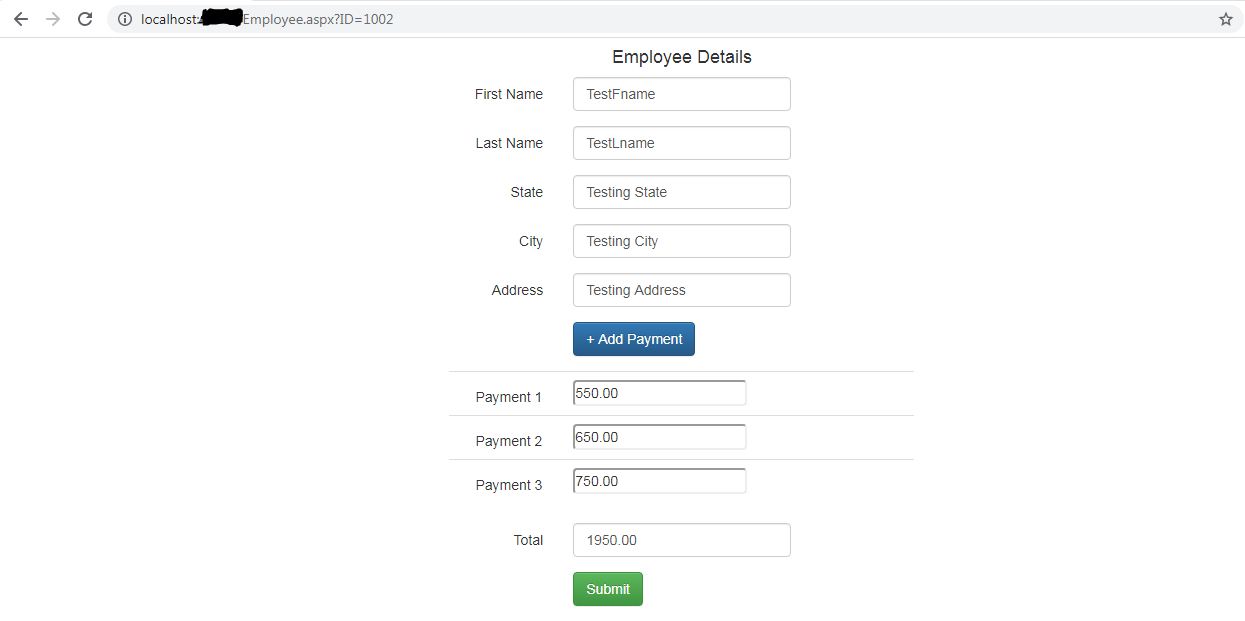Select the Payment 2 amount box
This screenshot has height=621, width=1245.
[660, 437]
